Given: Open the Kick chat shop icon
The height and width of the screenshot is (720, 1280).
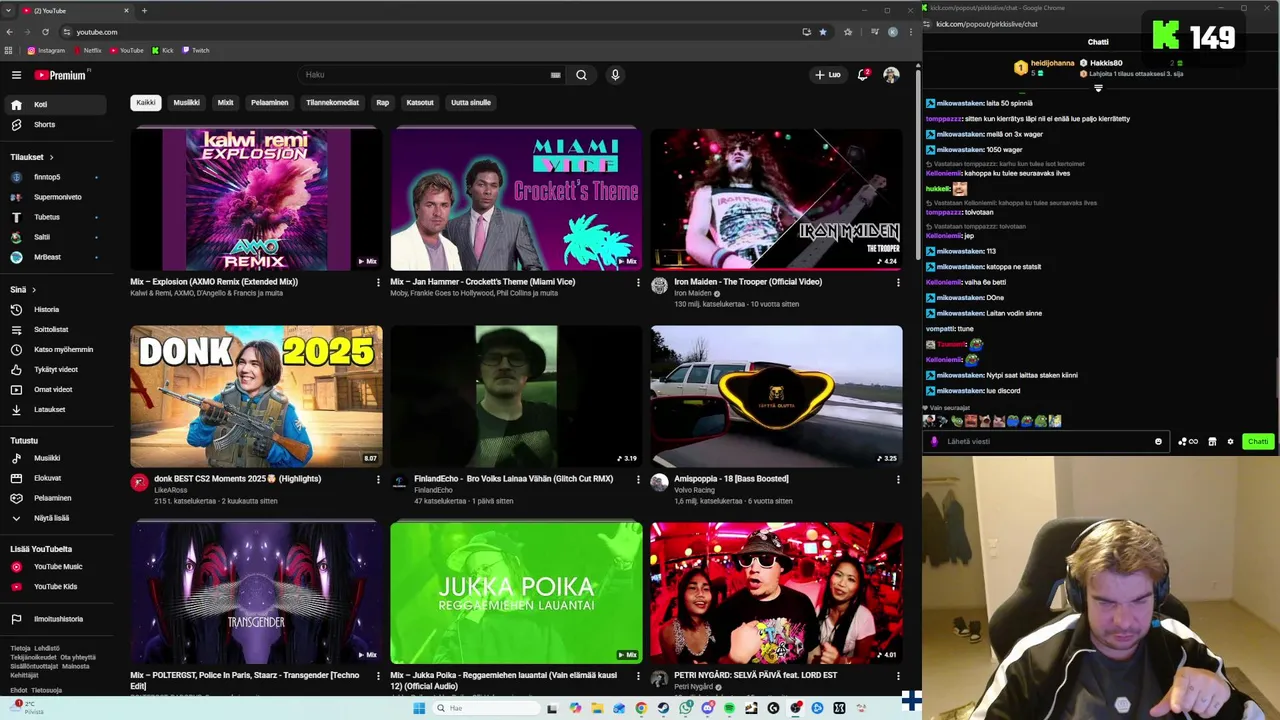Looking at the screenshot, I should 1212,441.
